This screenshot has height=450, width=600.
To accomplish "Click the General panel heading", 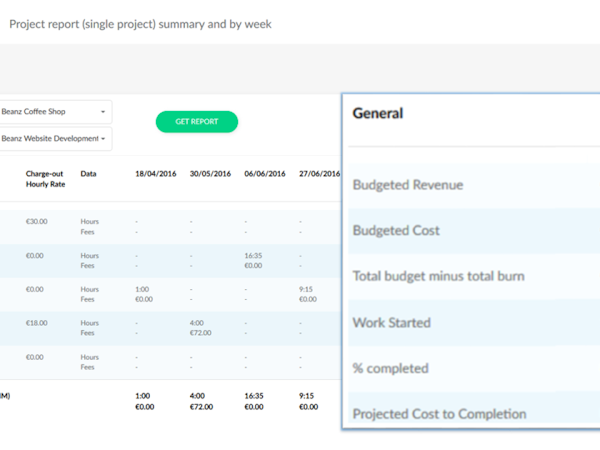I will (x=378, y=114).
